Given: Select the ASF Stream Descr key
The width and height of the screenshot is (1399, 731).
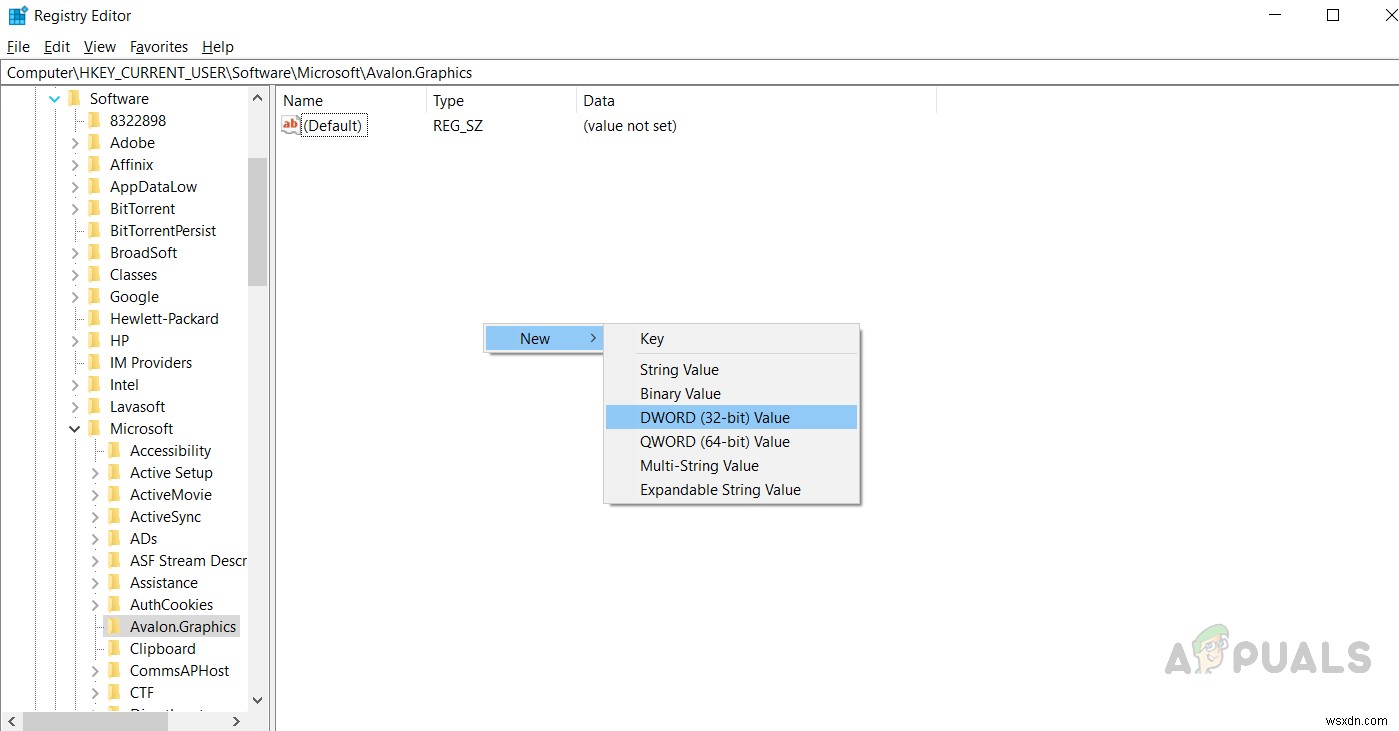Looking at the screenshot, I should 188,560.
